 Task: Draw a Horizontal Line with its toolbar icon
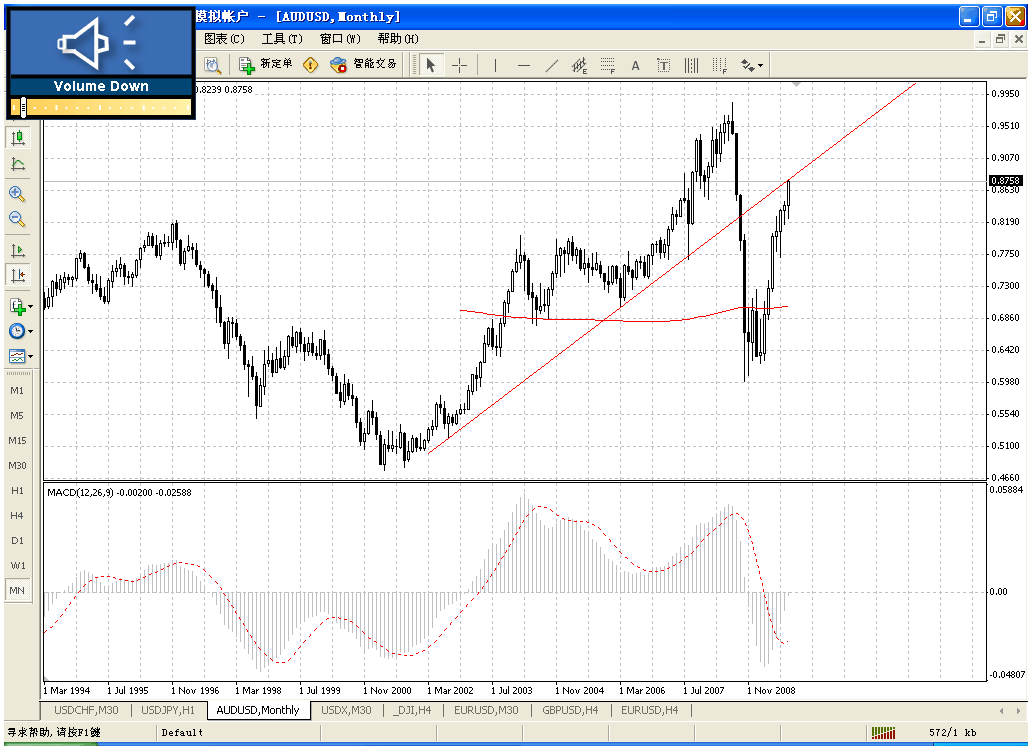(523, 64)
